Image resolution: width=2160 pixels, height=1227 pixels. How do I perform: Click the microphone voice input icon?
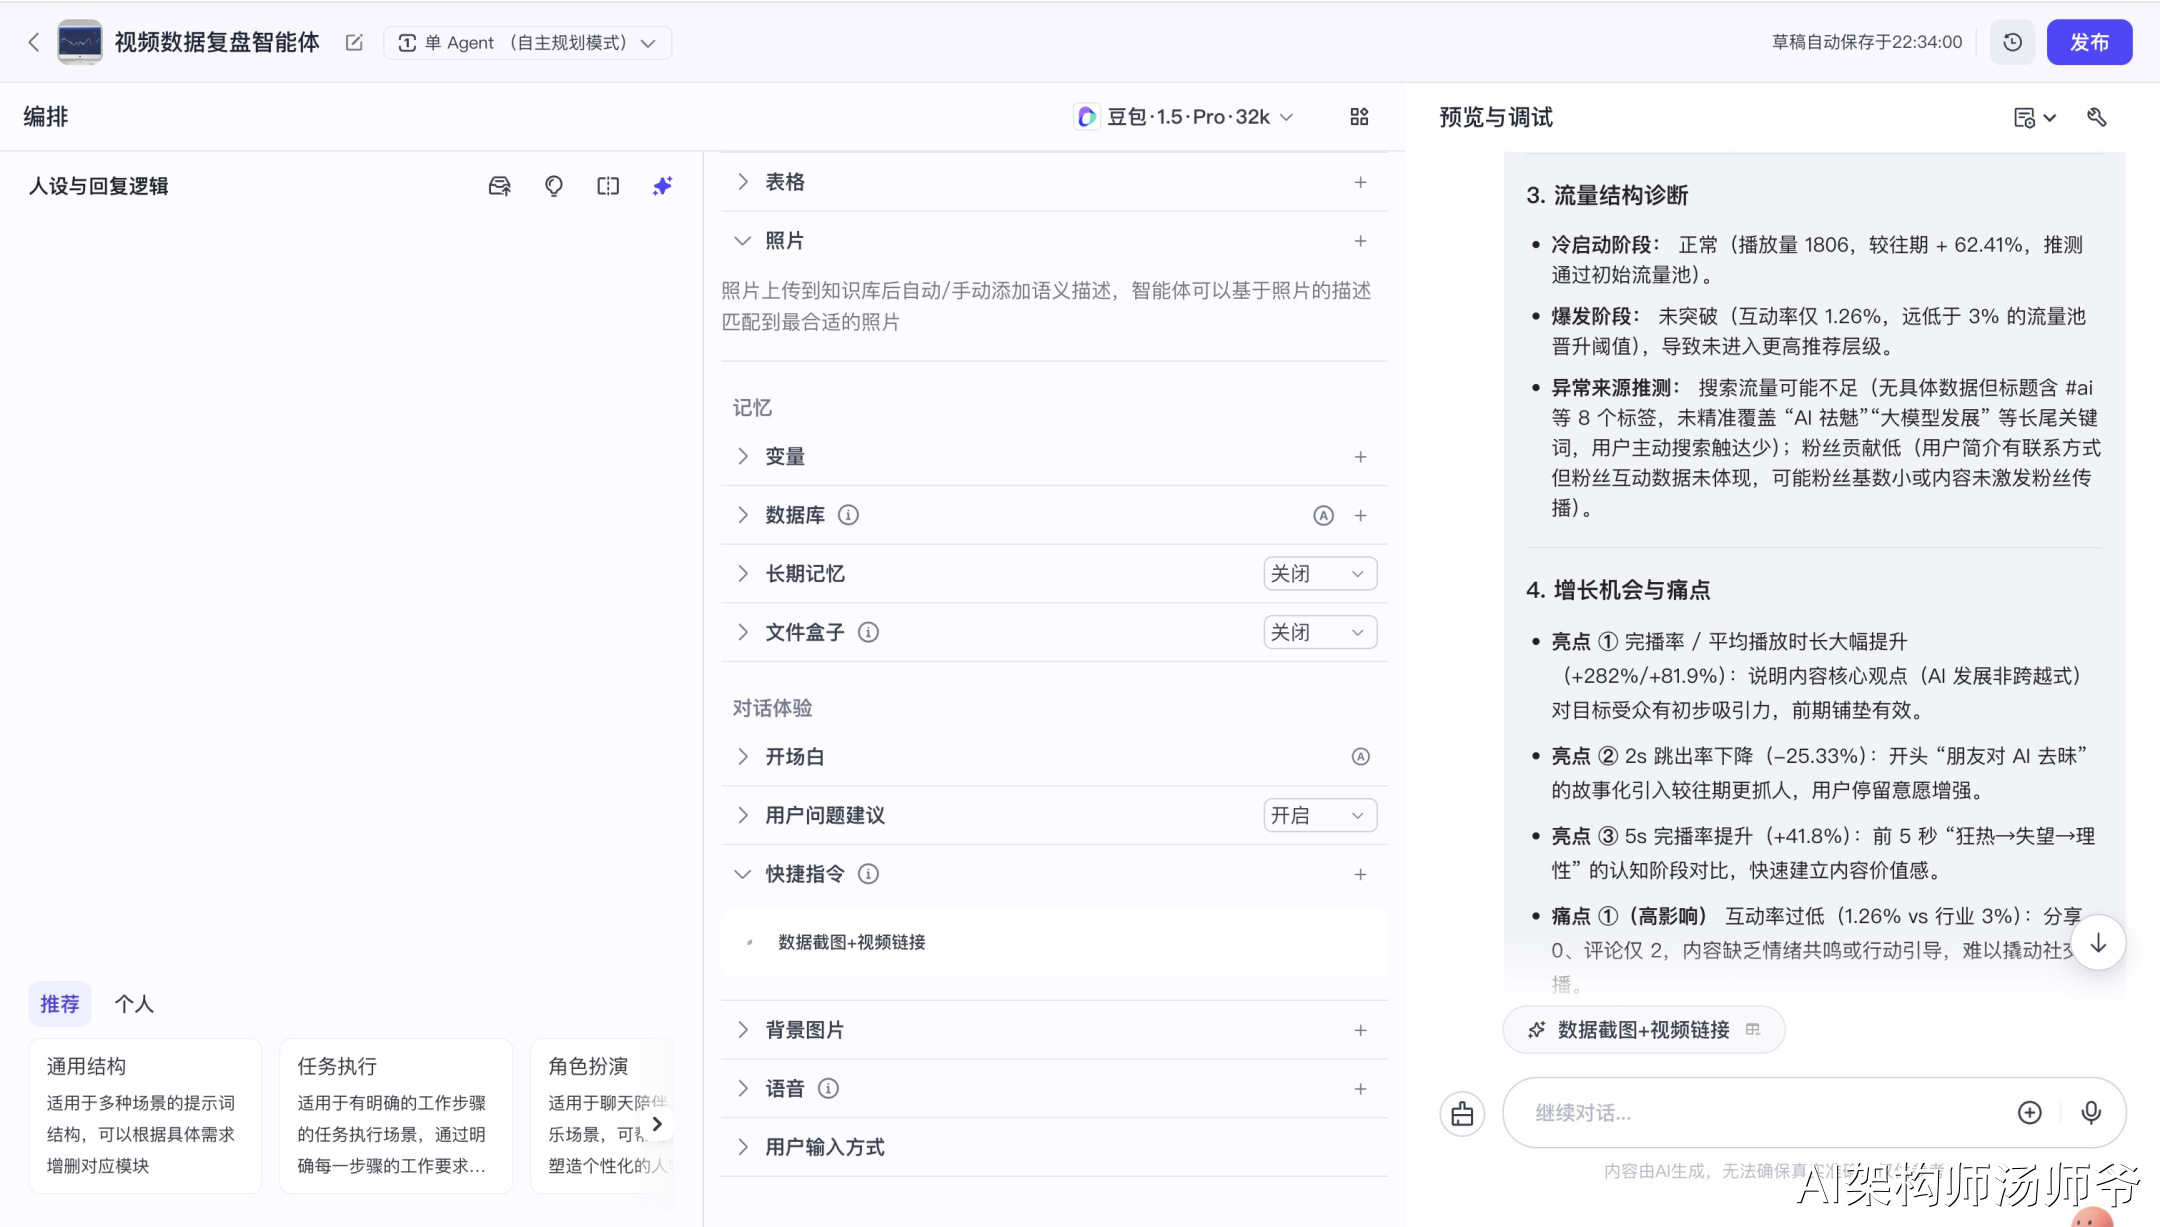[2090, 1112]
